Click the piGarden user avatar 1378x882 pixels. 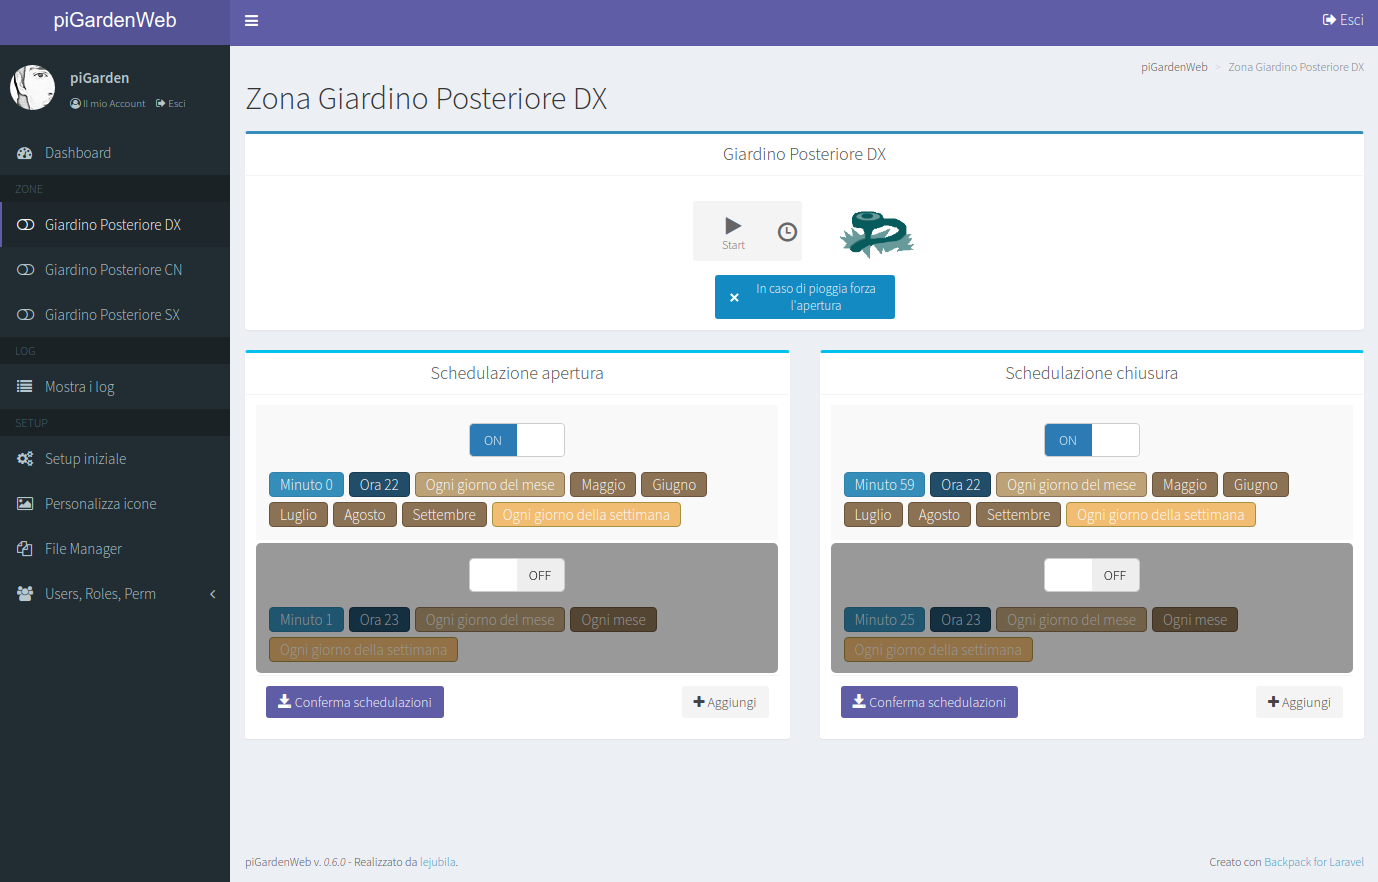(x=33, y=88)
